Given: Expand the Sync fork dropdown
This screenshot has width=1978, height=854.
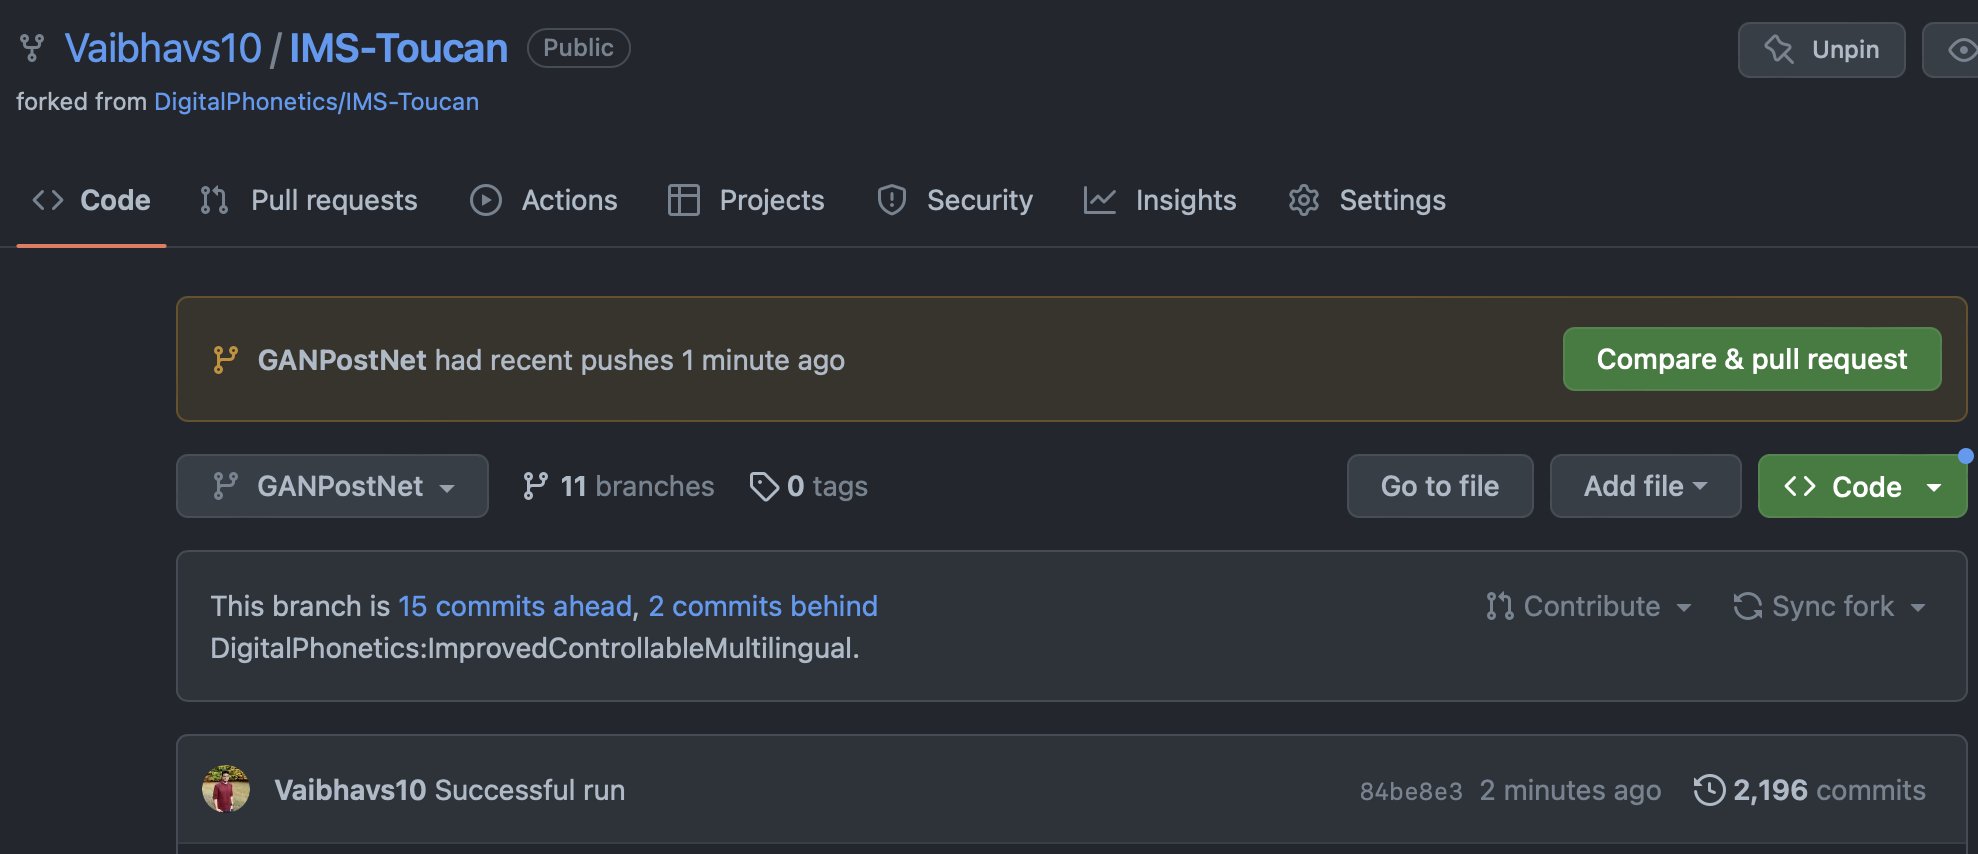Looking at the screenshot, I should click(x=1830, y=606).
